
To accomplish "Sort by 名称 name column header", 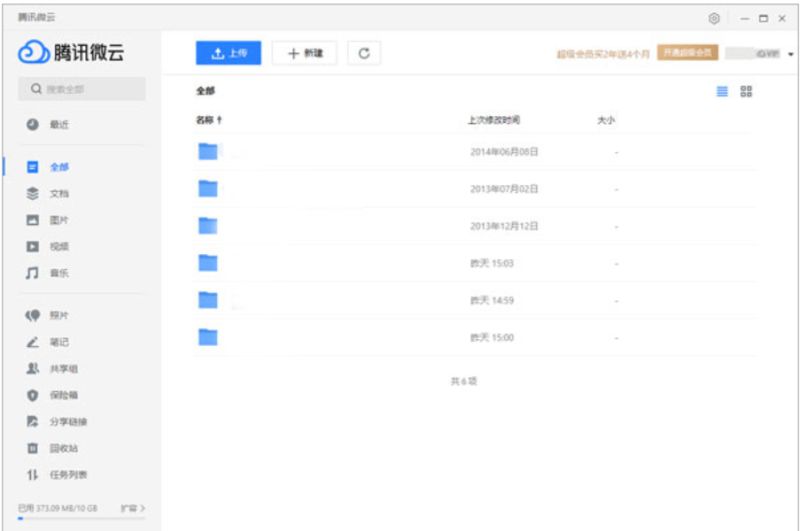I will (209, 120).
